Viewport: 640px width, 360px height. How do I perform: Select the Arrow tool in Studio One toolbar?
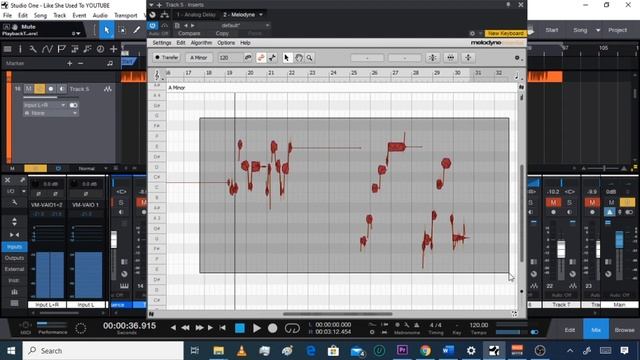point(107,30)
